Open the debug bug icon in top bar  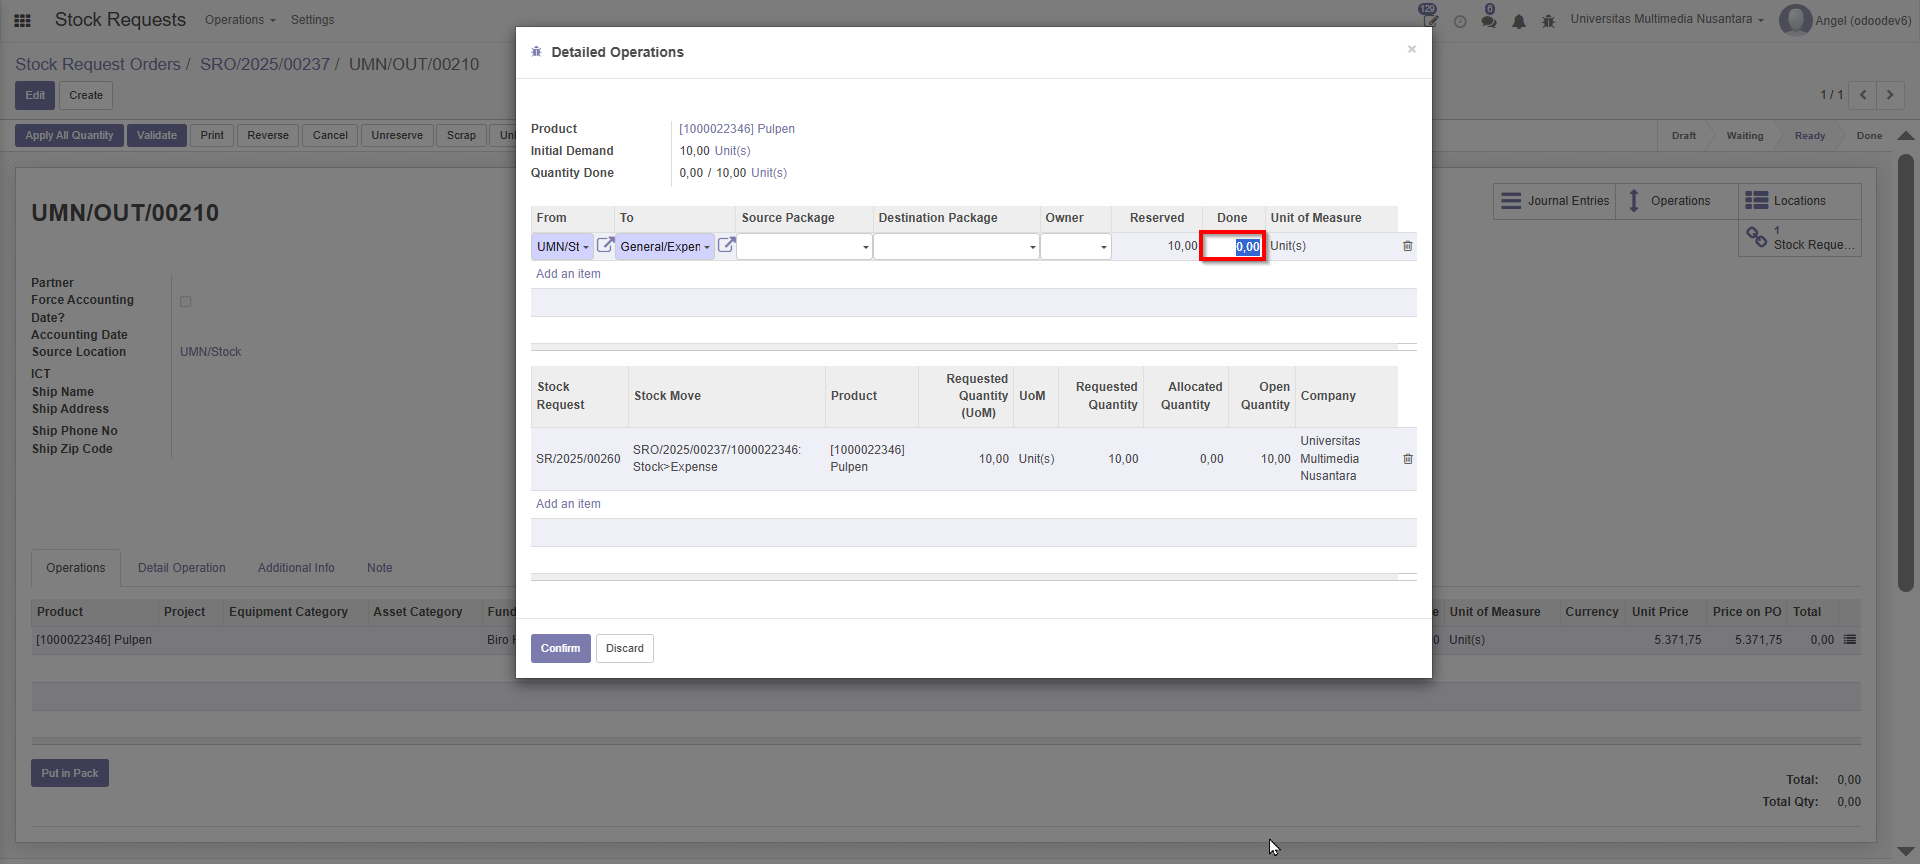pyautogui.click(x=1548, y=21)
